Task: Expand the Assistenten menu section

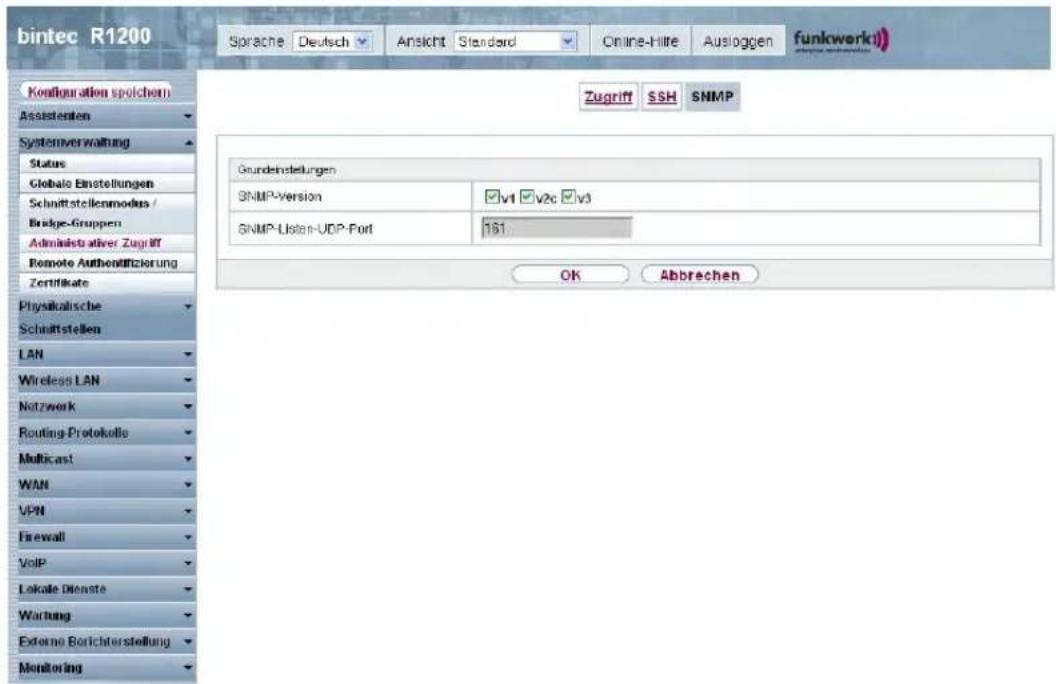Action: coord(106,116)
